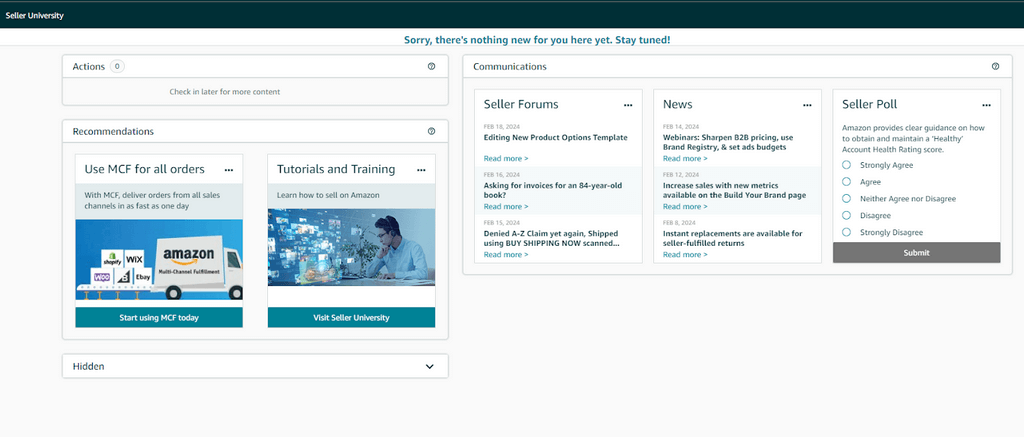Read more about Increase sales with new metrics
This screenshot has width=1024, height=437.
pos(685,206)
